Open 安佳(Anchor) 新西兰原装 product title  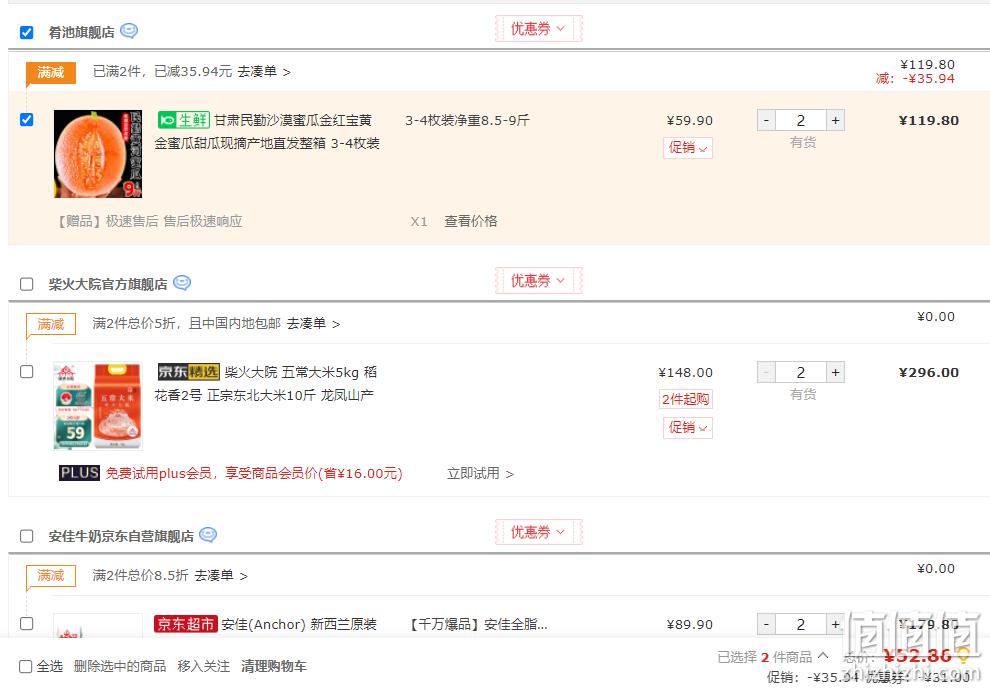(299, 624)
